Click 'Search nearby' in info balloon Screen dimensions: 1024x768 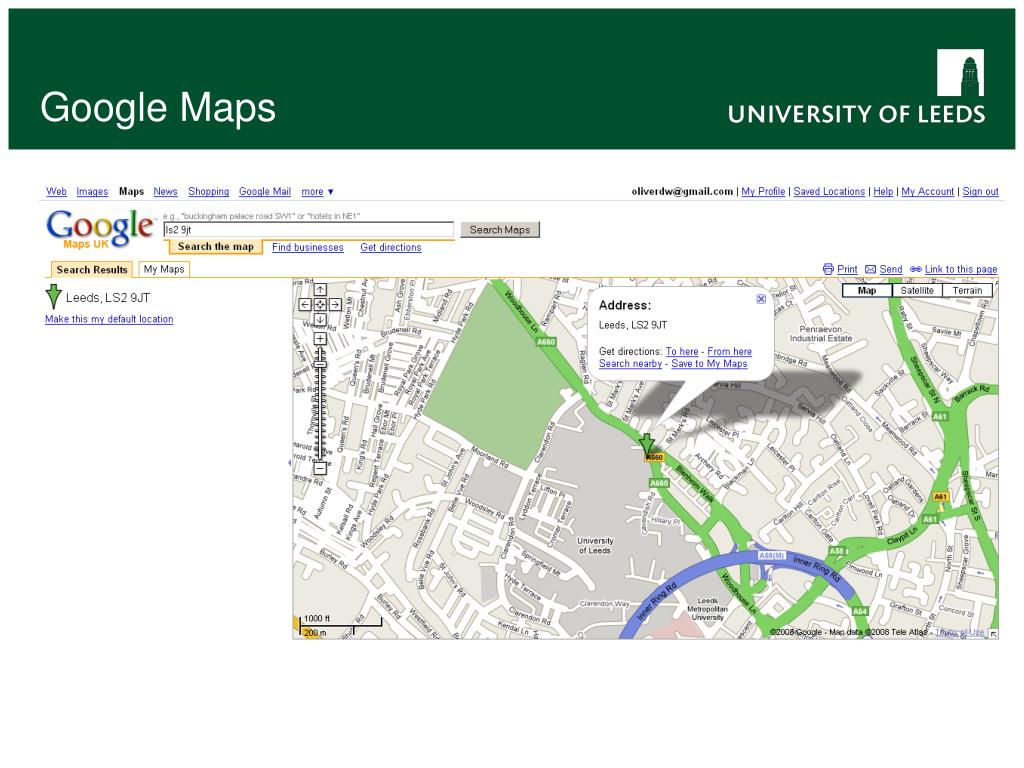(630, 364)
